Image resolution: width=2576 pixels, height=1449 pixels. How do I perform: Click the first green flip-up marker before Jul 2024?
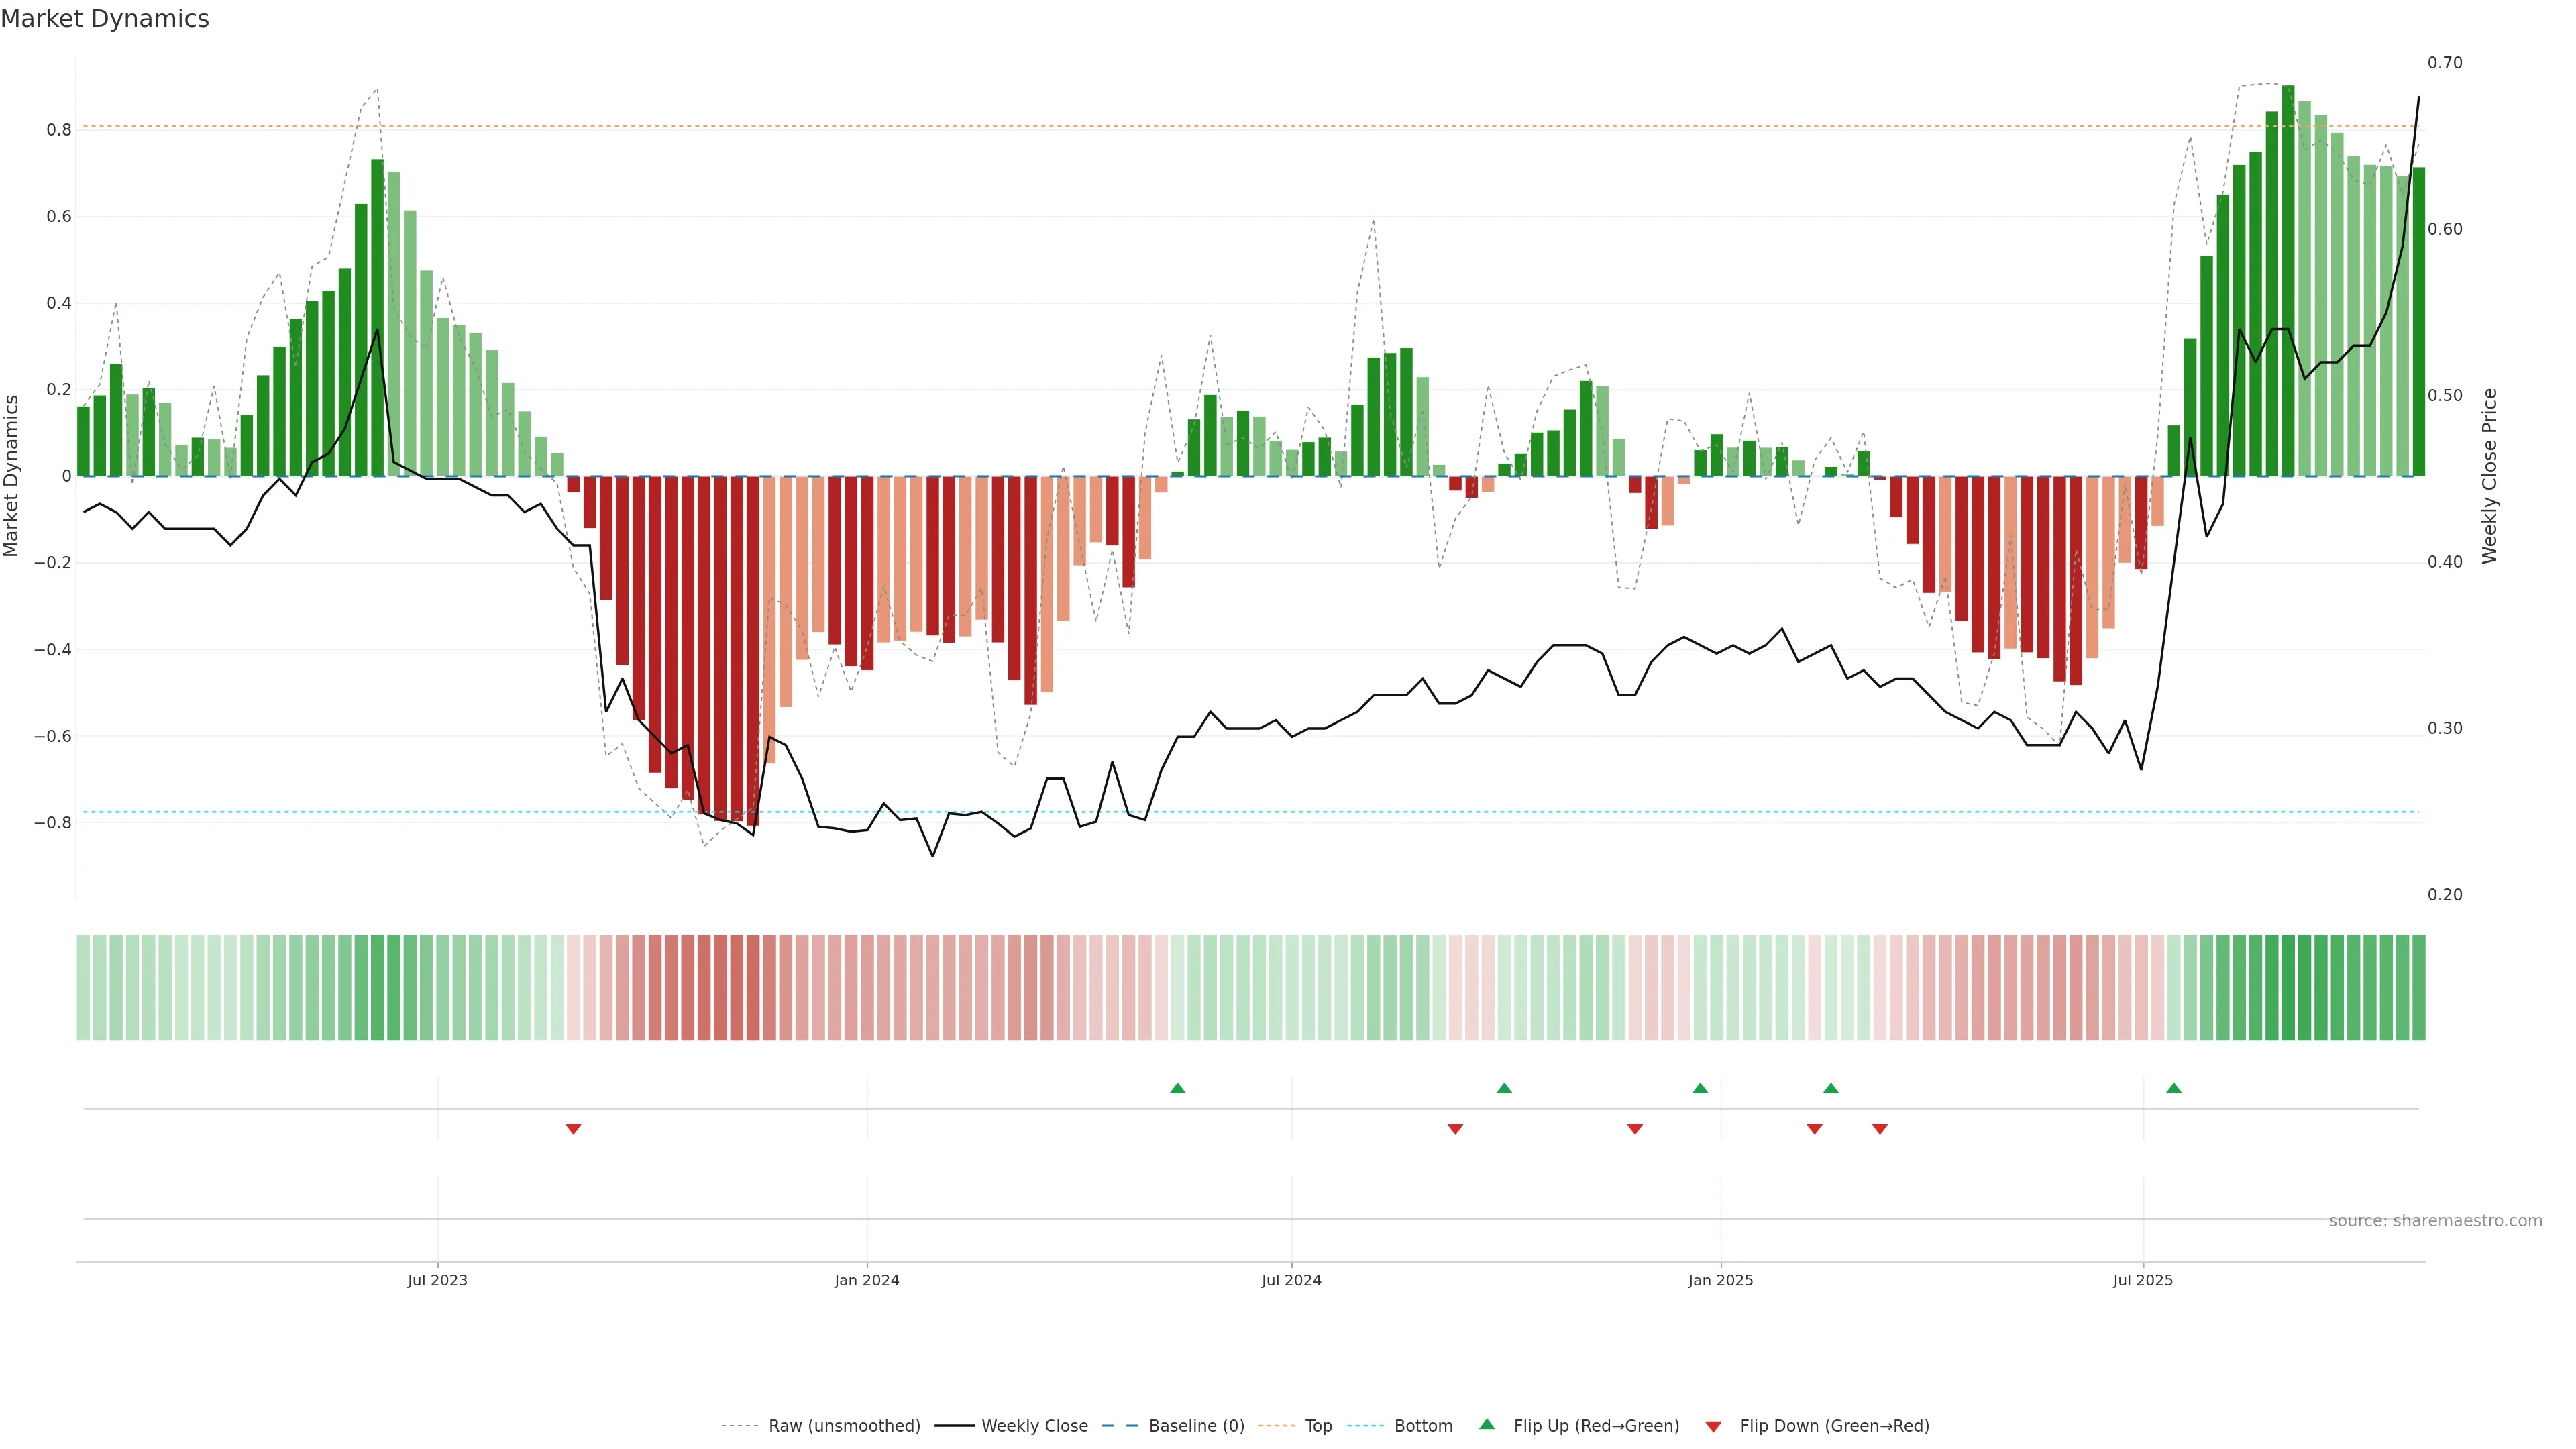pyautogui.click(x=1177, y=1088)
